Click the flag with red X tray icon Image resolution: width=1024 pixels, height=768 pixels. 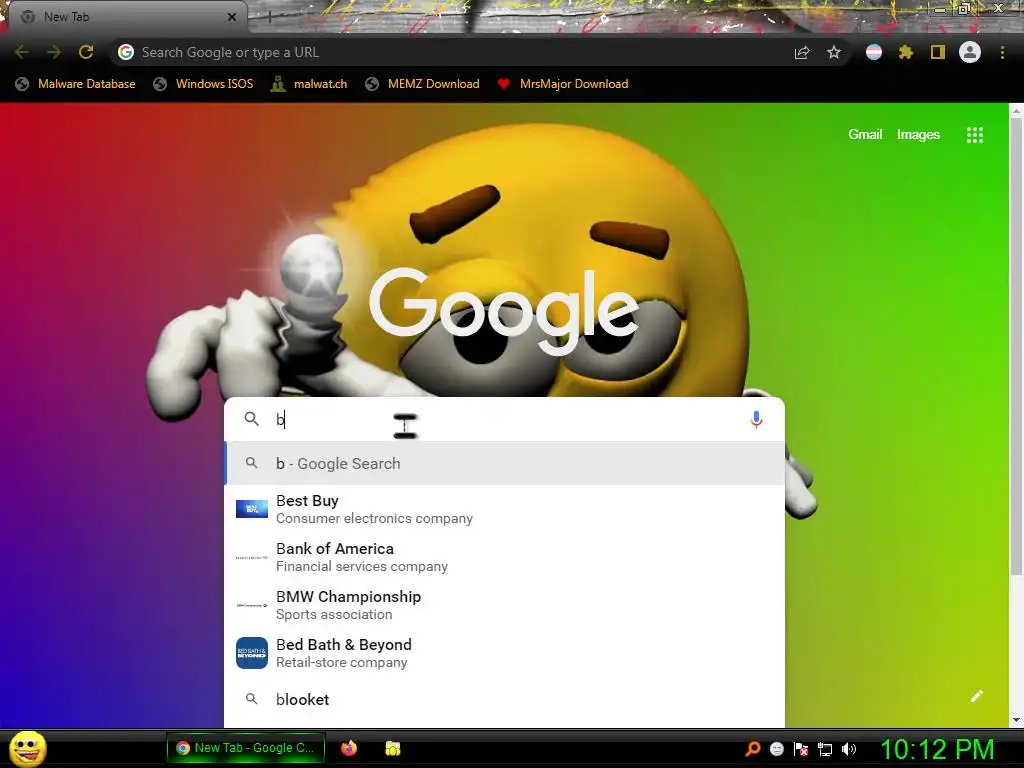click(801, 749)
